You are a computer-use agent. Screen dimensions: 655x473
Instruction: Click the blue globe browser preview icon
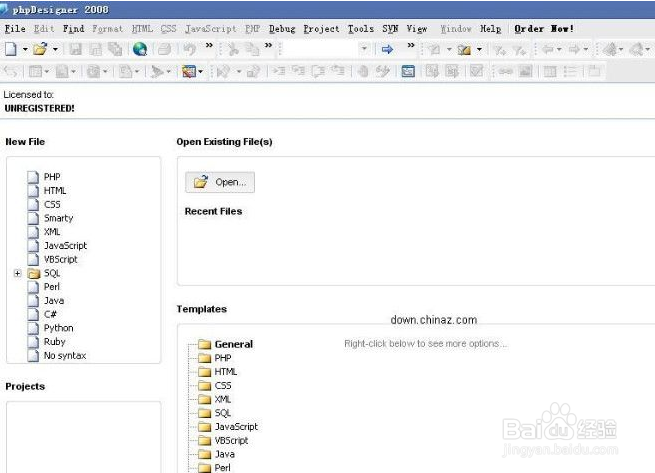coord(140,49)
